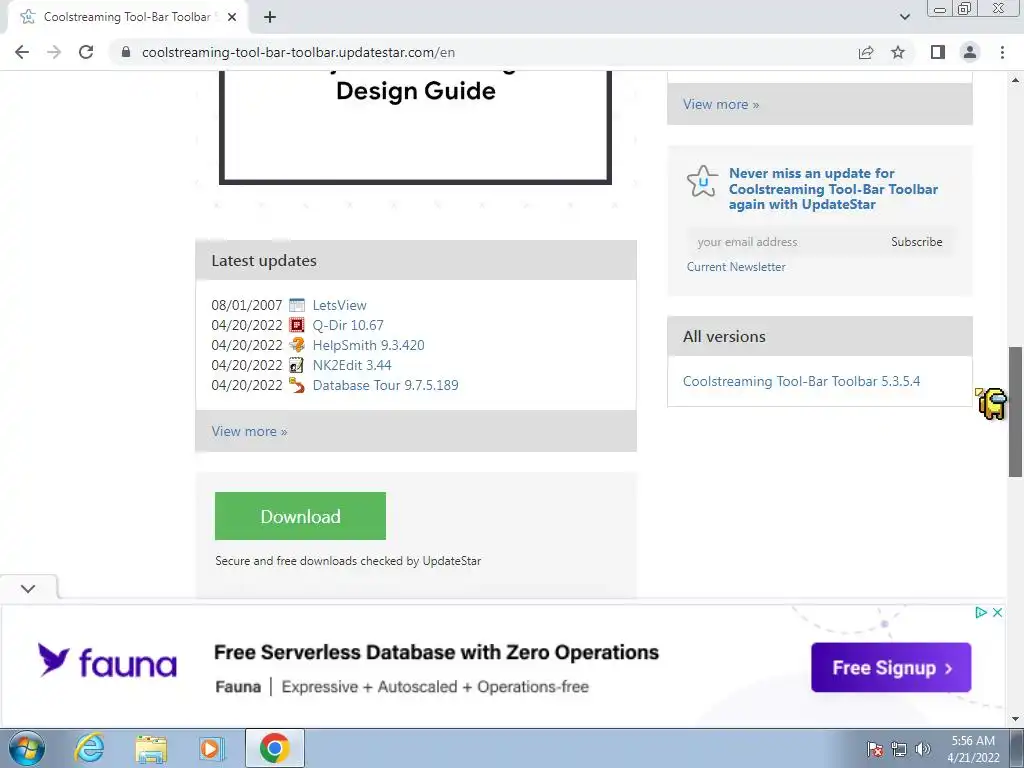The width and height of the screenshot is (1024, 768).
Task: Click the LetsView program icon
Action: click(x=297, y=305)
